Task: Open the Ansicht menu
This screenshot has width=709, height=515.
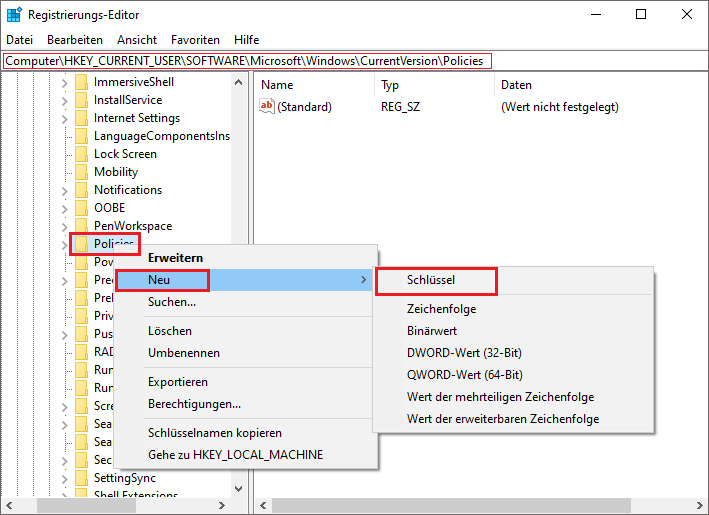Action: [137, 40]
